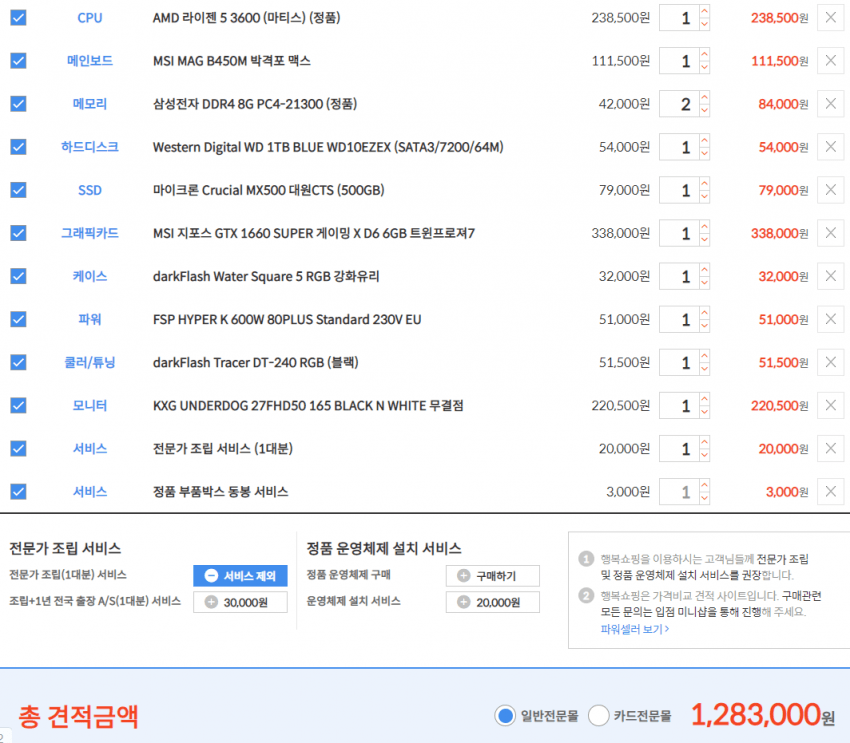The height and width of the screenshot is (743, 850).
Task: Open the 파워 category link
Action: [89, 319]
